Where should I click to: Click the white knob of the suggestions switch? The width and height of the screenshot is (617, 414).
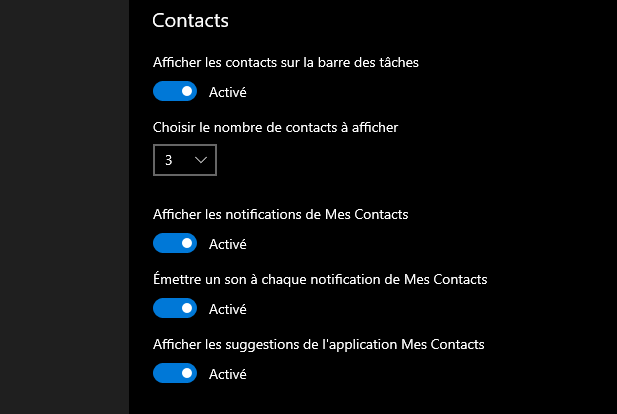pyautogui.click(x=186, y=374)
